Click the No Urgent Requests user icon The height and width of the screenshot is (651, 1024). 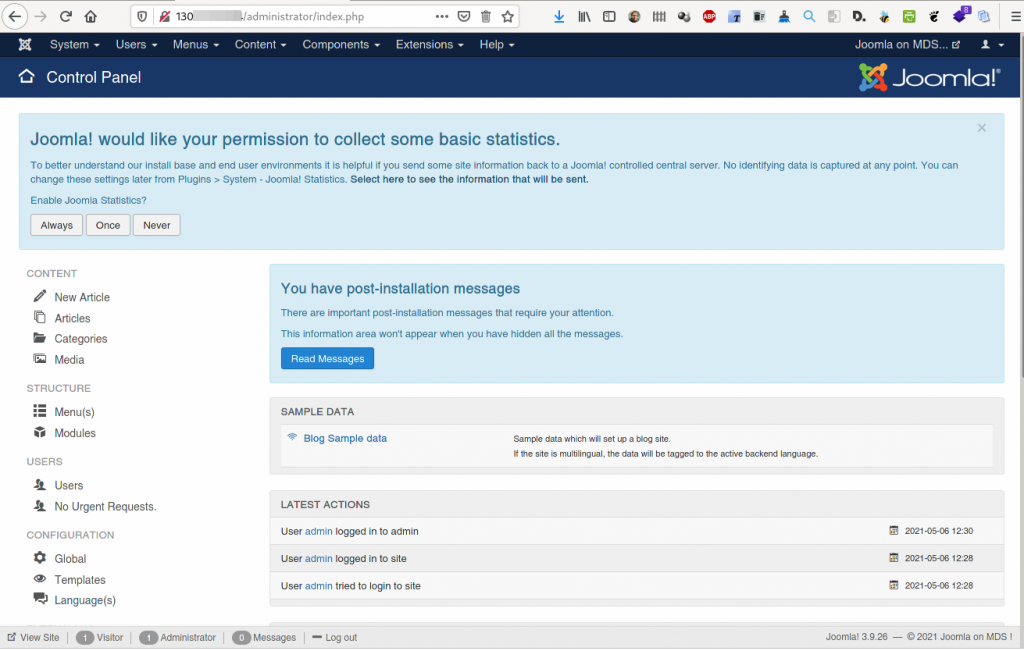[40, 506]
